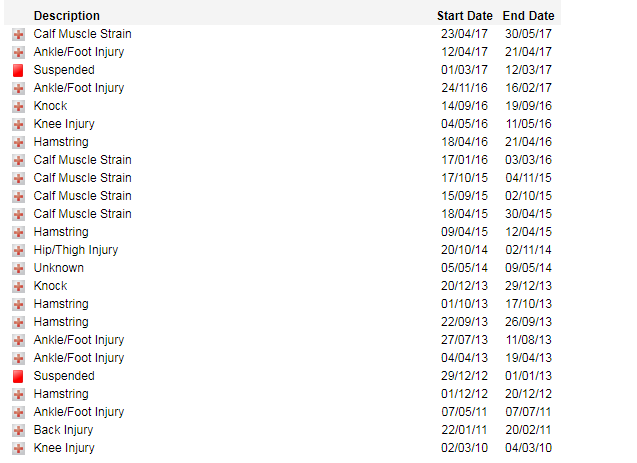Click the injury icon next to Back Injury
The height and width of the screenshot is (463, 637).
[18, 431]
